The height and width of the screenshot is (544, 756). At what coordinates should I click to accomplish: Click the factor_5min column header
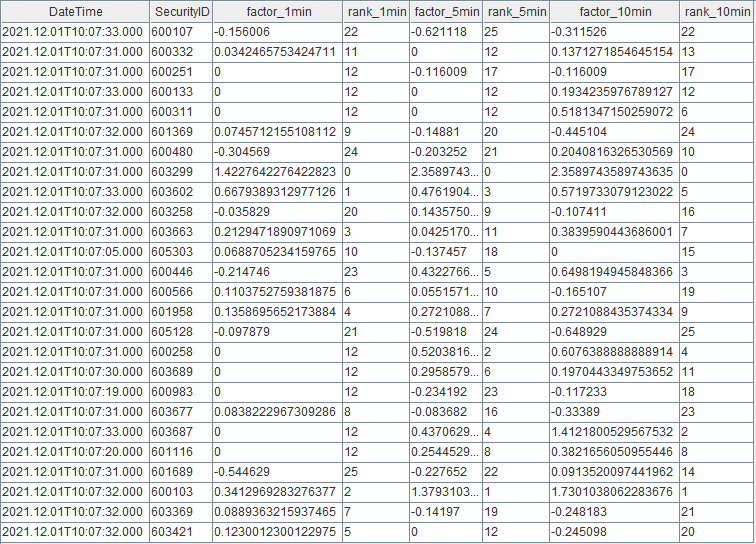click(445, 11)
